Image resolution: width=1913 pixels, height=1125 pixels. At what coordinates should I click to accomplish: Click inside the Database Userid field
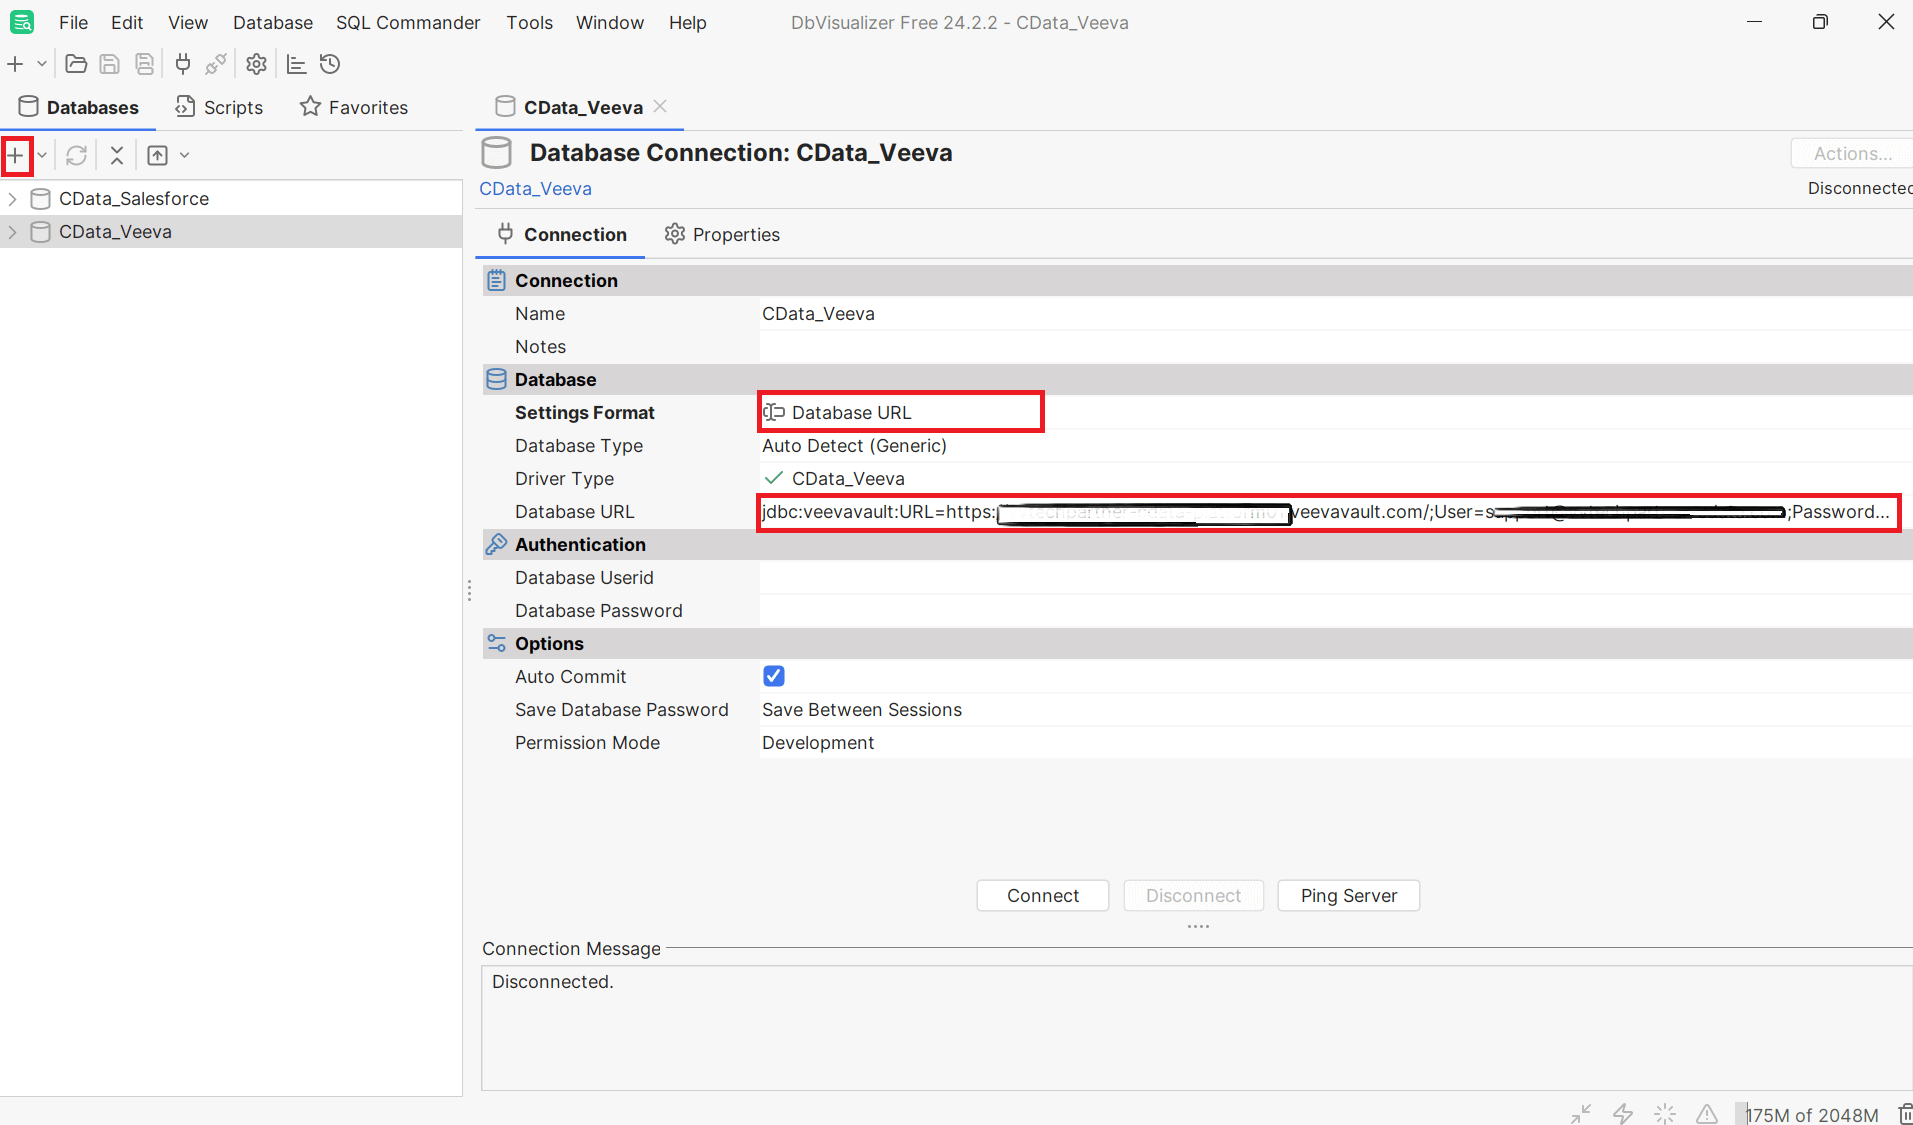[1000, 577]
